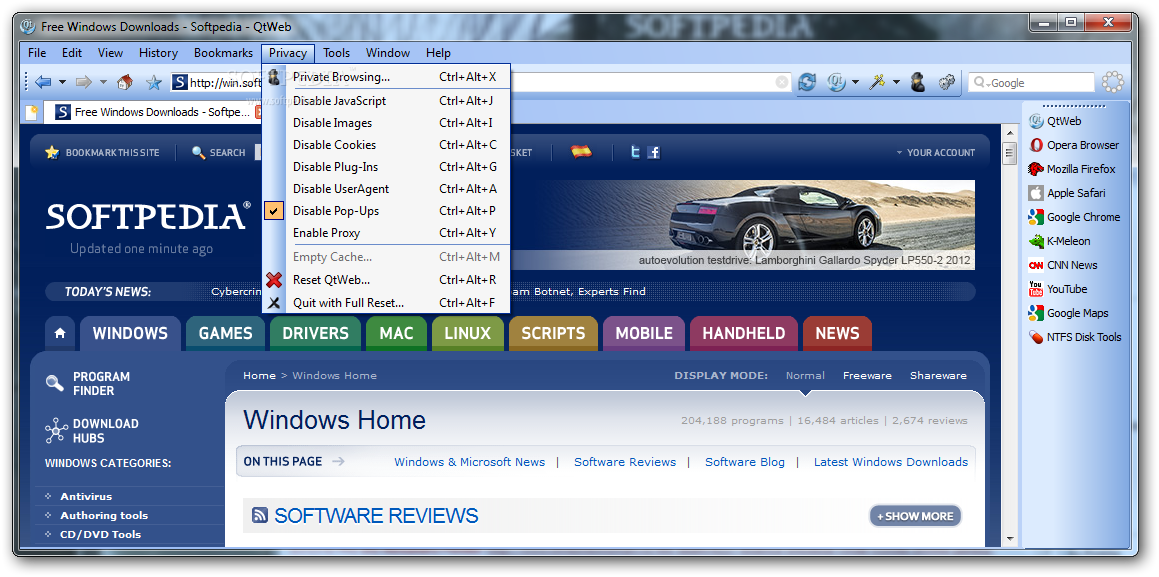The image size is (1159, 577).
Task: Open the Antivirus category link
Action: [86, 496]
